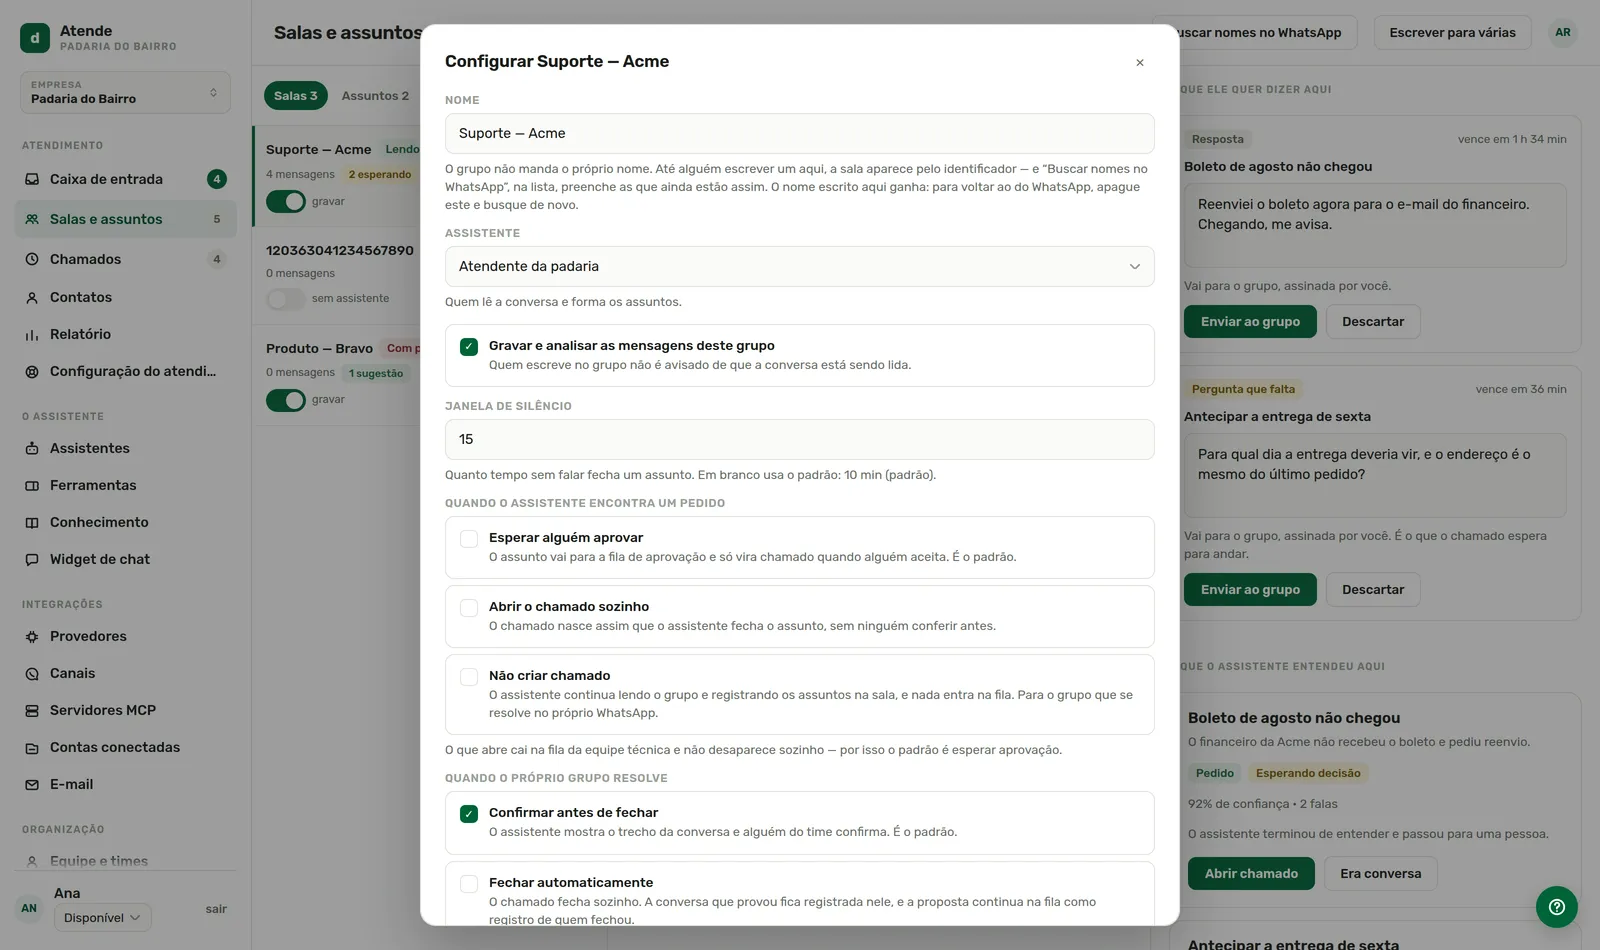
Task: Click the Era conversa button
Action: click(1380, 873)
